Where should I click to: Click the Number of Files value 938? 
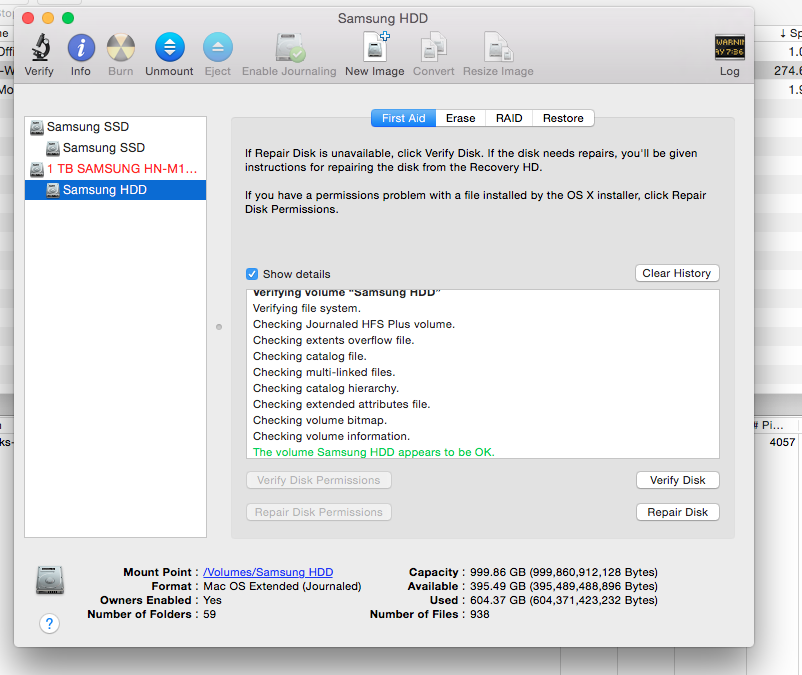[x=480, y=614]
